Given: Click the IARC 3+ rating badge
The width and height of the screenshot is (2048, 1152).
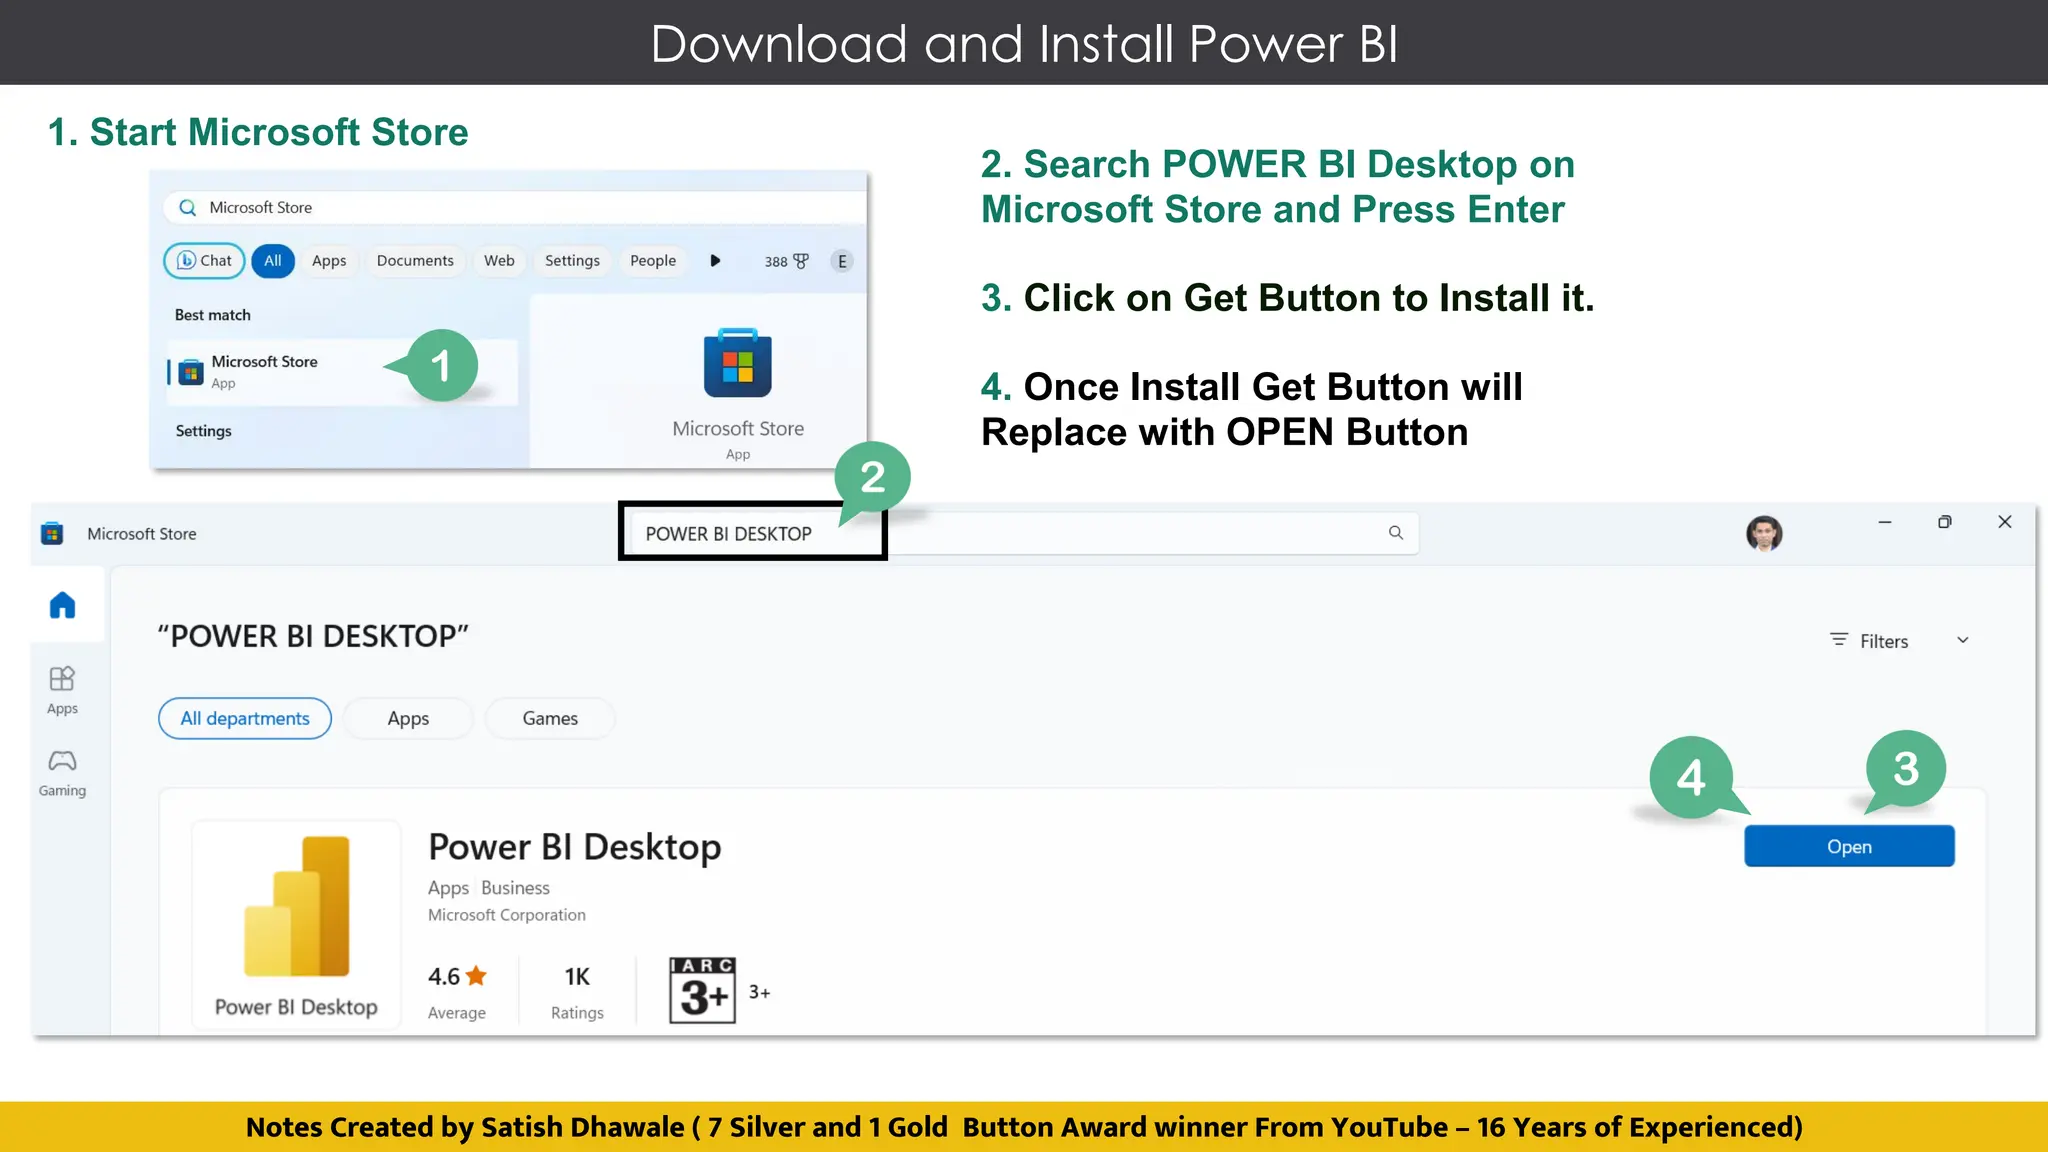Looking at the screenshot, I should click(x=702, y=990).
